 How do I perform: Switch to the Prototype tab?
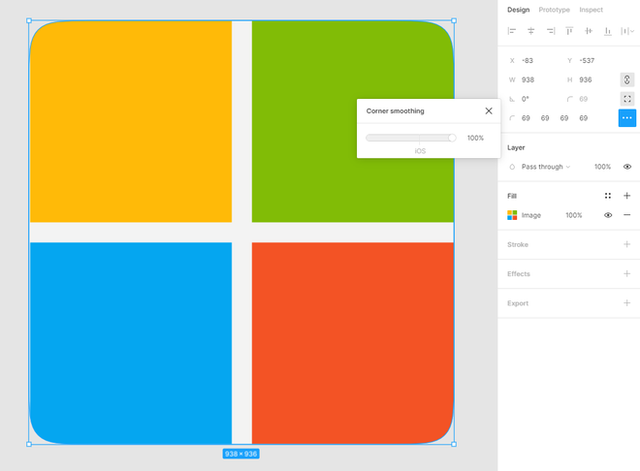click(x=554, y=10)
